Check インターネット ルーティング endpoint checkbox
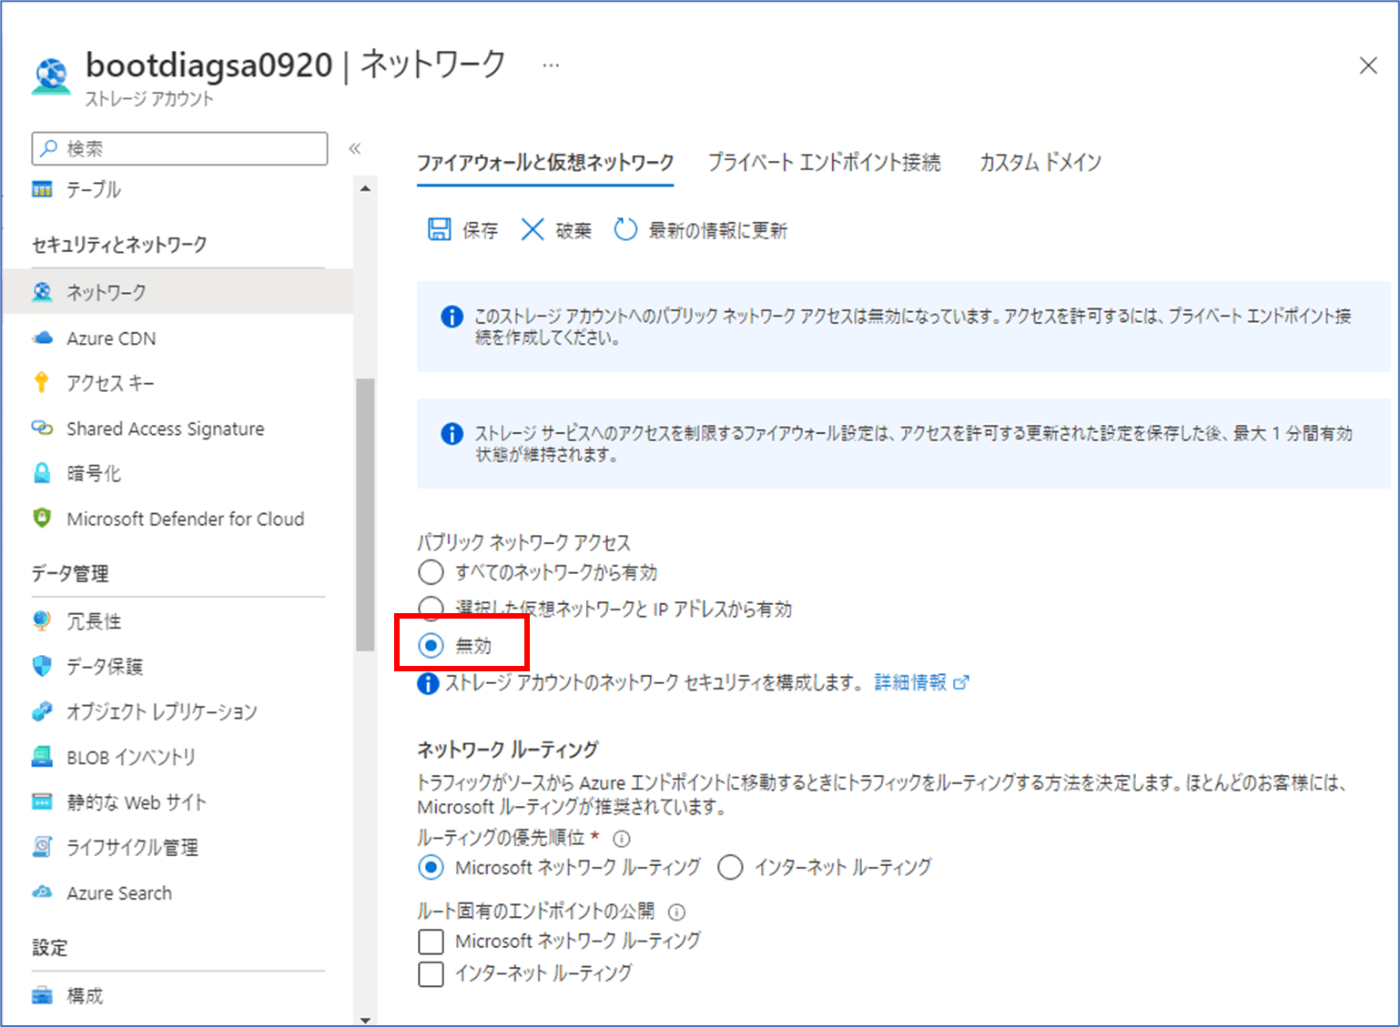 point(431,973)
